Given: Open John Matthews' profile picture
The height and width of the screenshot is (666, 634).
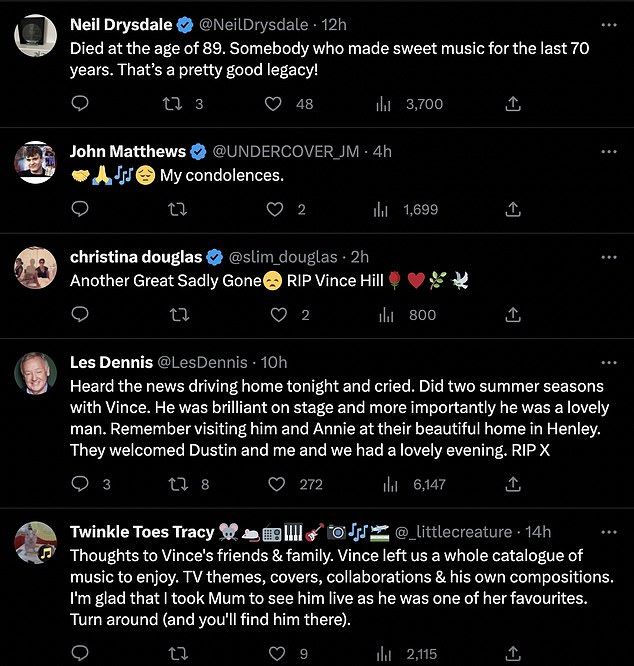Looking at the screenshot, I should pos(35,161).
